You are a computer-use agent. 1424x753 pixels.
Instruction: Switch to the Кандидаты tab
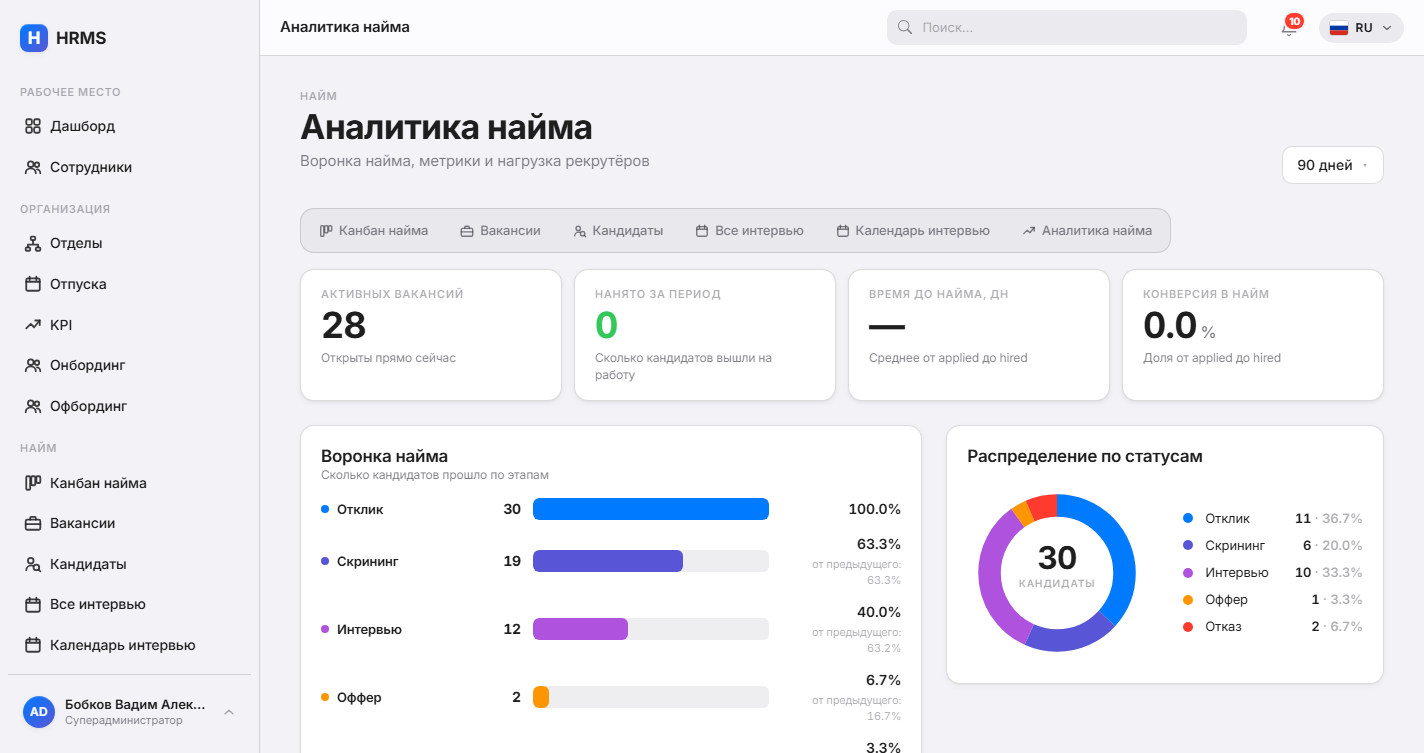[x=618, y=231]
